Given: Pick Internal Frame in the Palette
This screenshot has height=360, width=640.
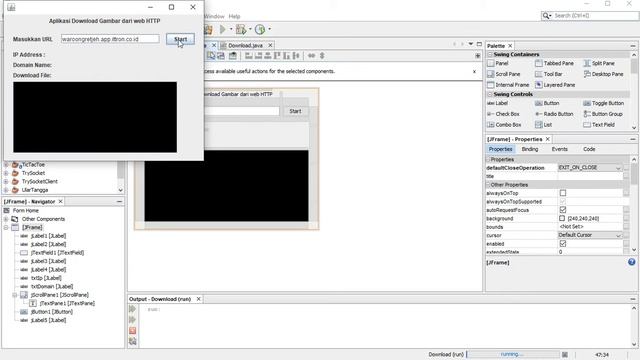Looking at the screenshot, I should 508,84.
